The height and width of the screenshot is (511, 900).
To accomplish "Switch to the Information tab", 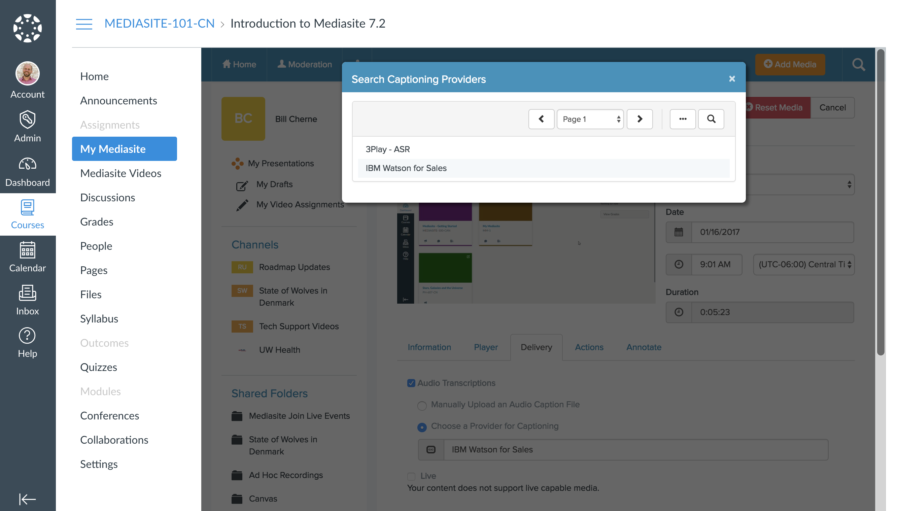I will [x=429, y=347].
